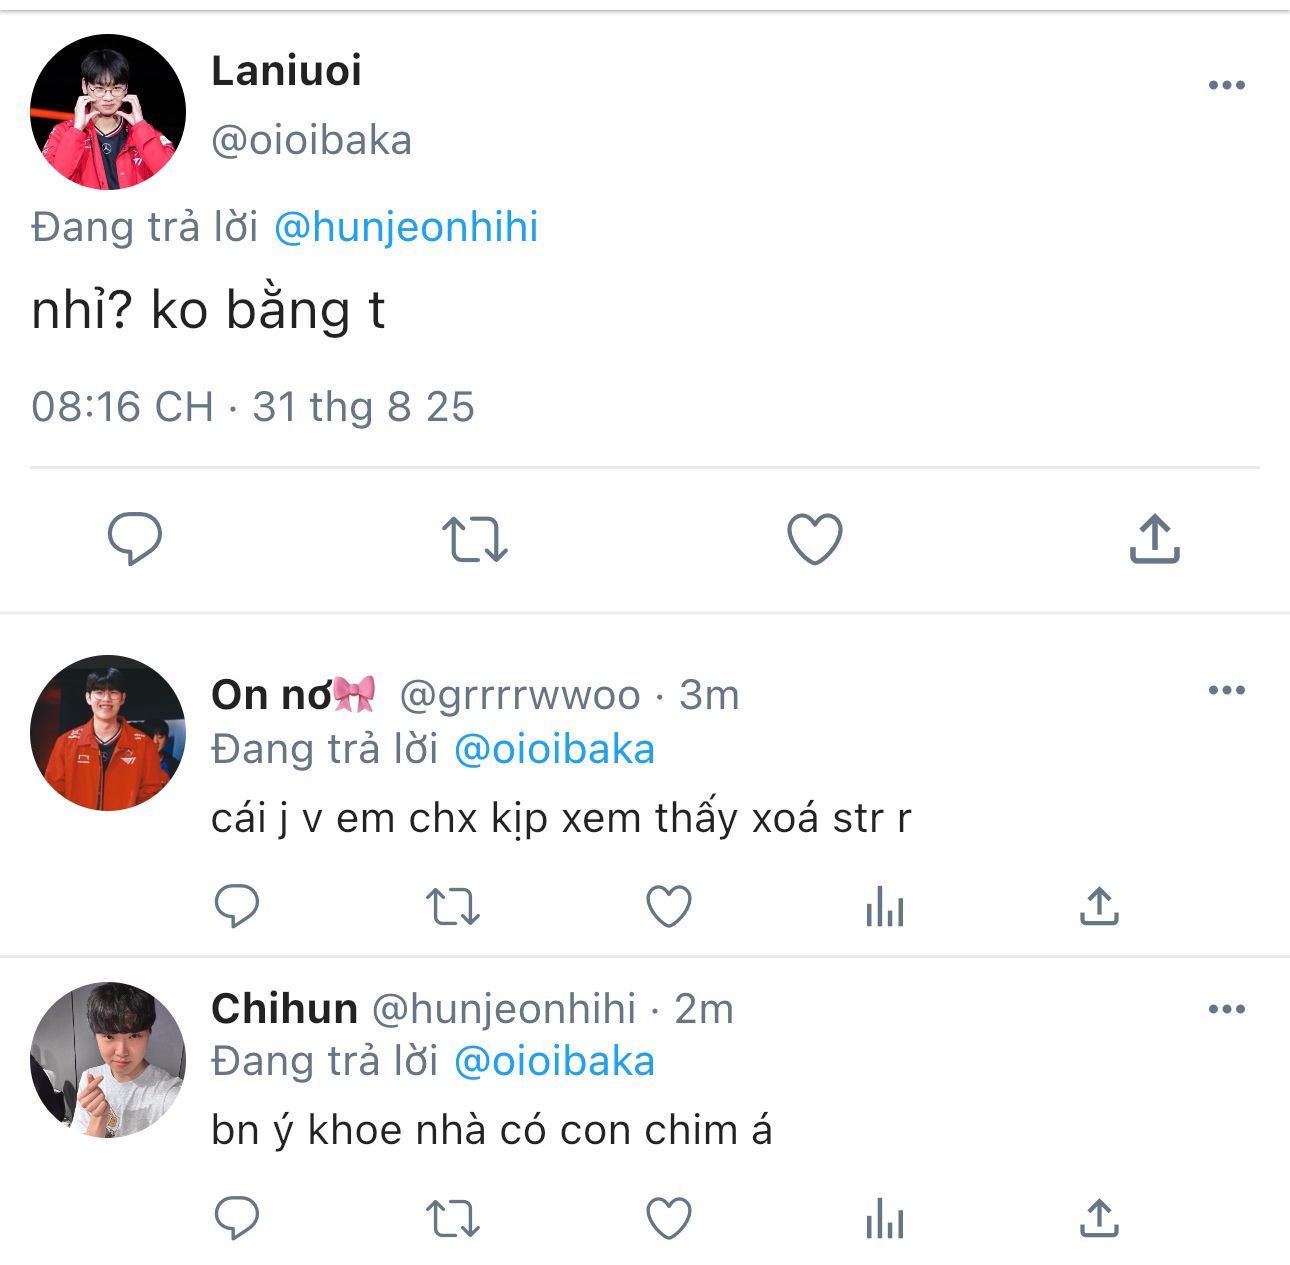View analytics for On nơ's reply

884,907
